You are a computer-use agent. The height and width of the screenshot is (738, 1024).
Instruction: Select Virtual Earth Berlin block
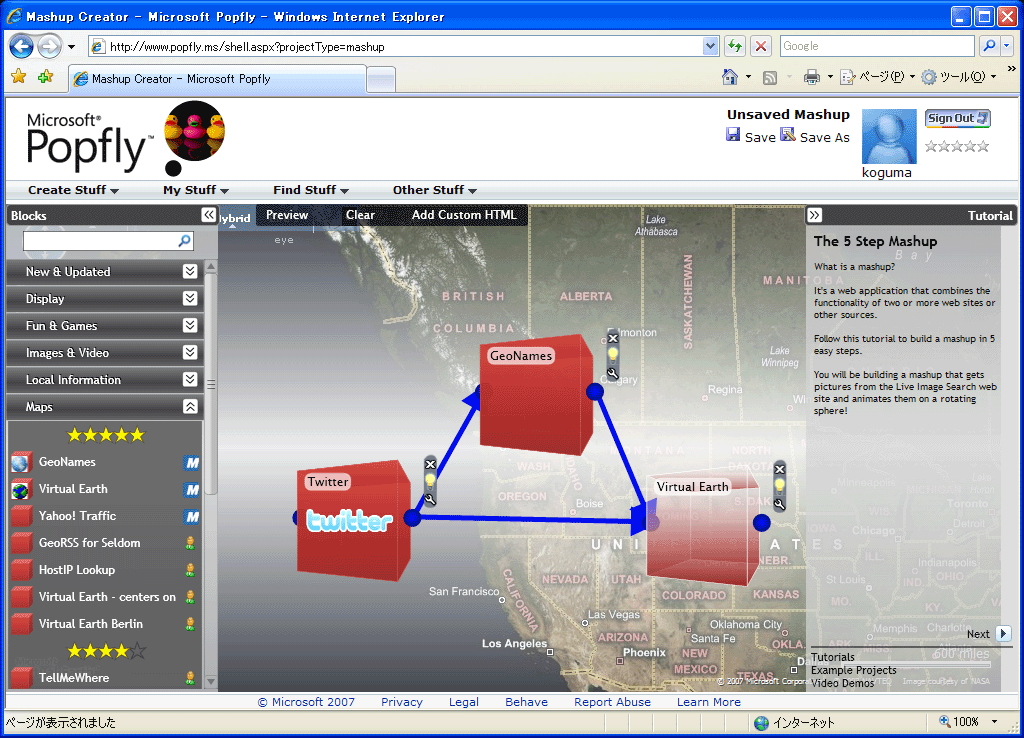coord(106,624)
